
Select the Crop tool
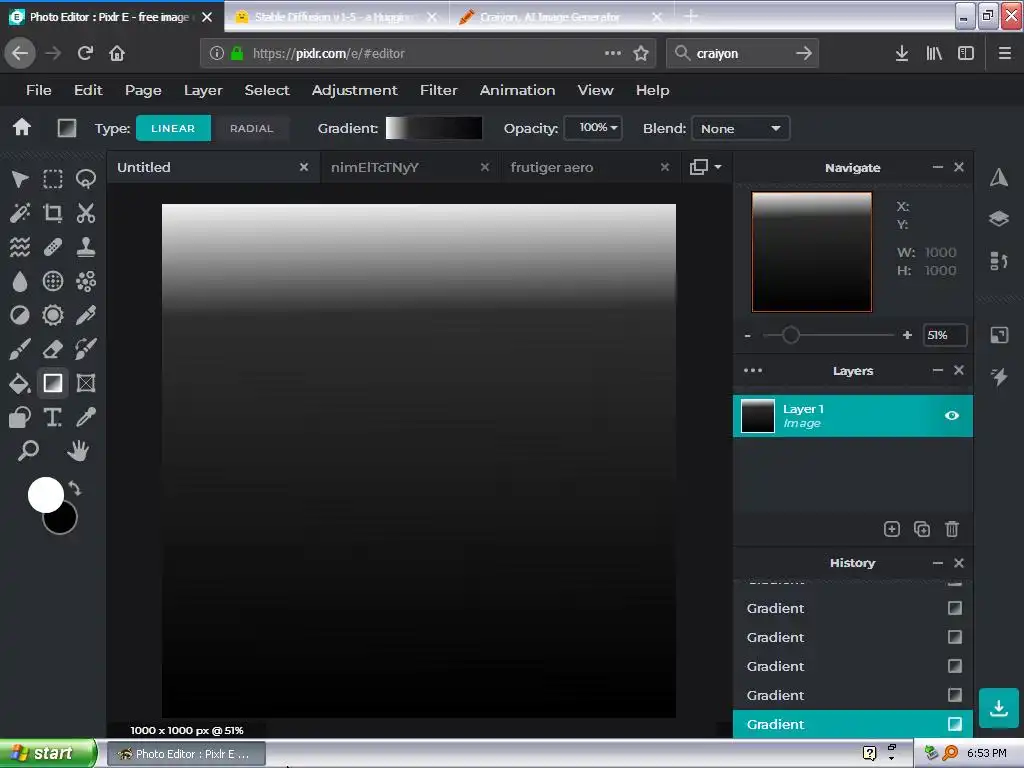(53, 213)
